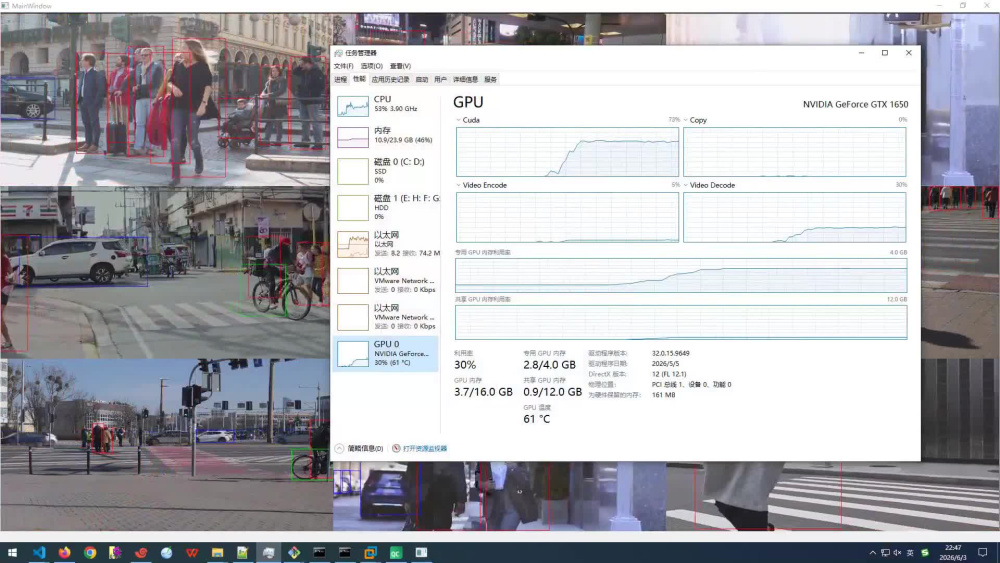Click the taskbar clock showing 22:47

pos(953,552)
